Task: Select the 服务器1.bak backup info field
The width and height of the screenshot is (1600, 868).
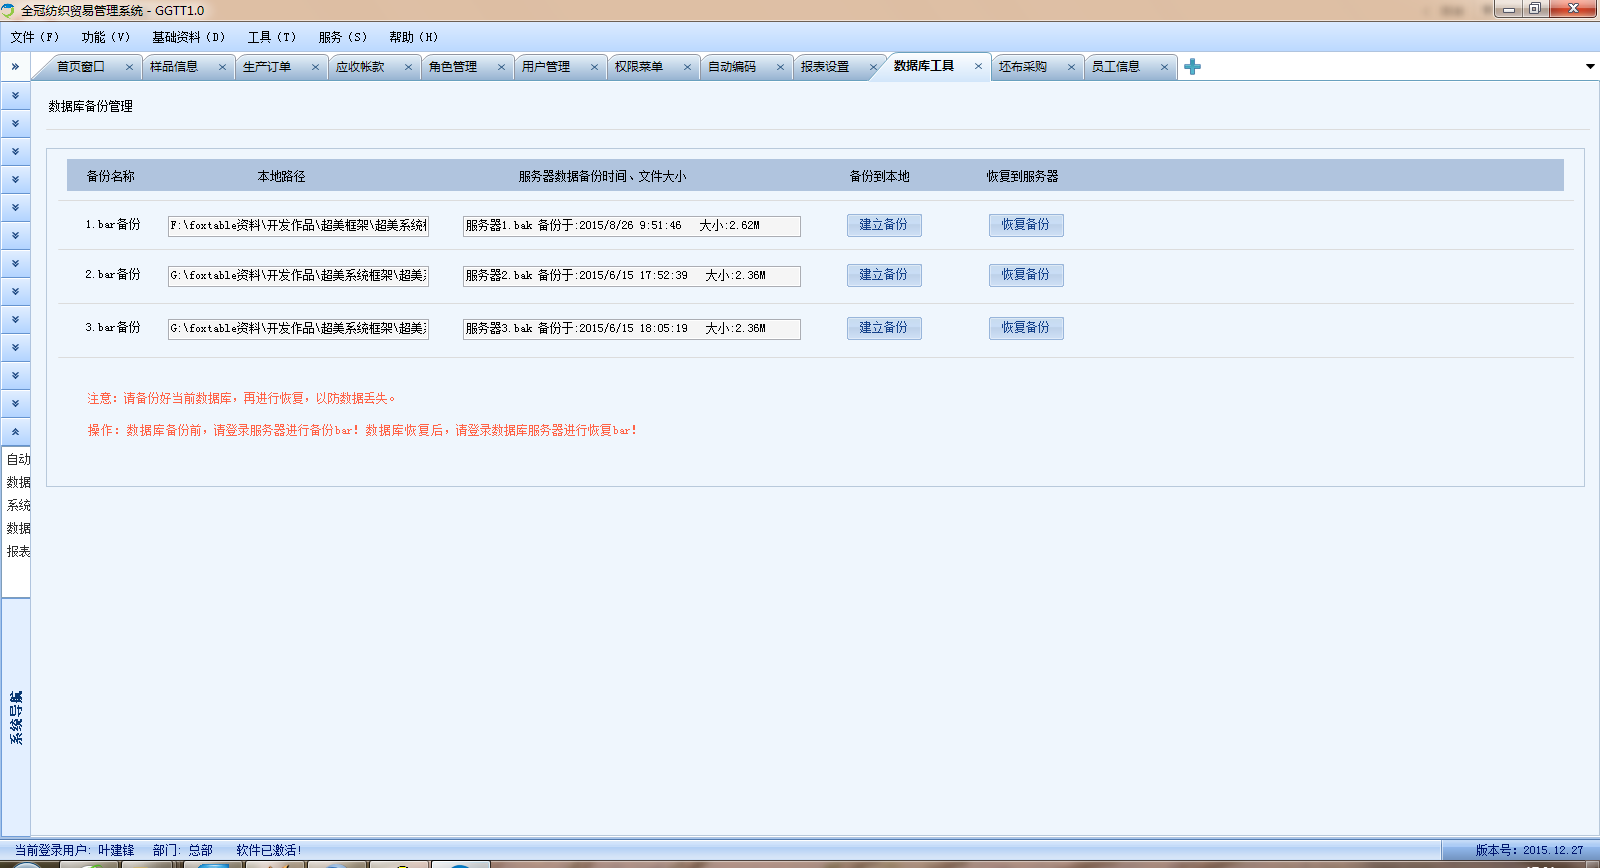Action: [631, 226]
